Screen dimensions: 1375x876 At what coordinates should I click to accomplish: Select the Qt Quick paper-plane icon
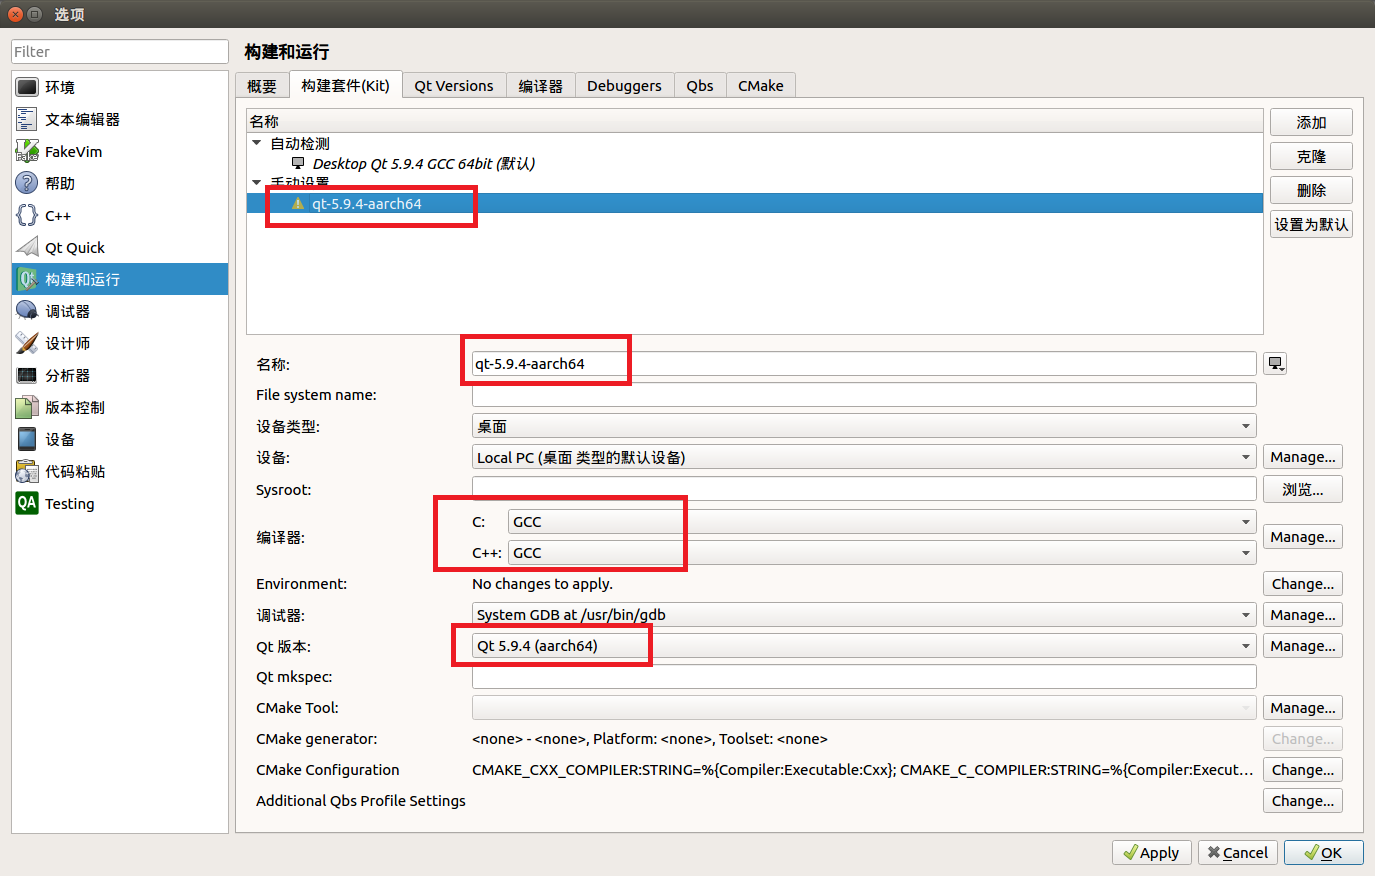point(27,247)
